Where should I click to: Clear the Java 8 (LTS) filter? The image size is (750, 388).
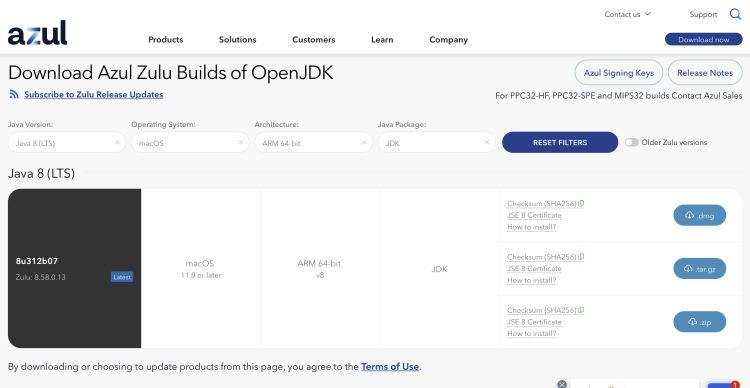[x=117, y=142]
